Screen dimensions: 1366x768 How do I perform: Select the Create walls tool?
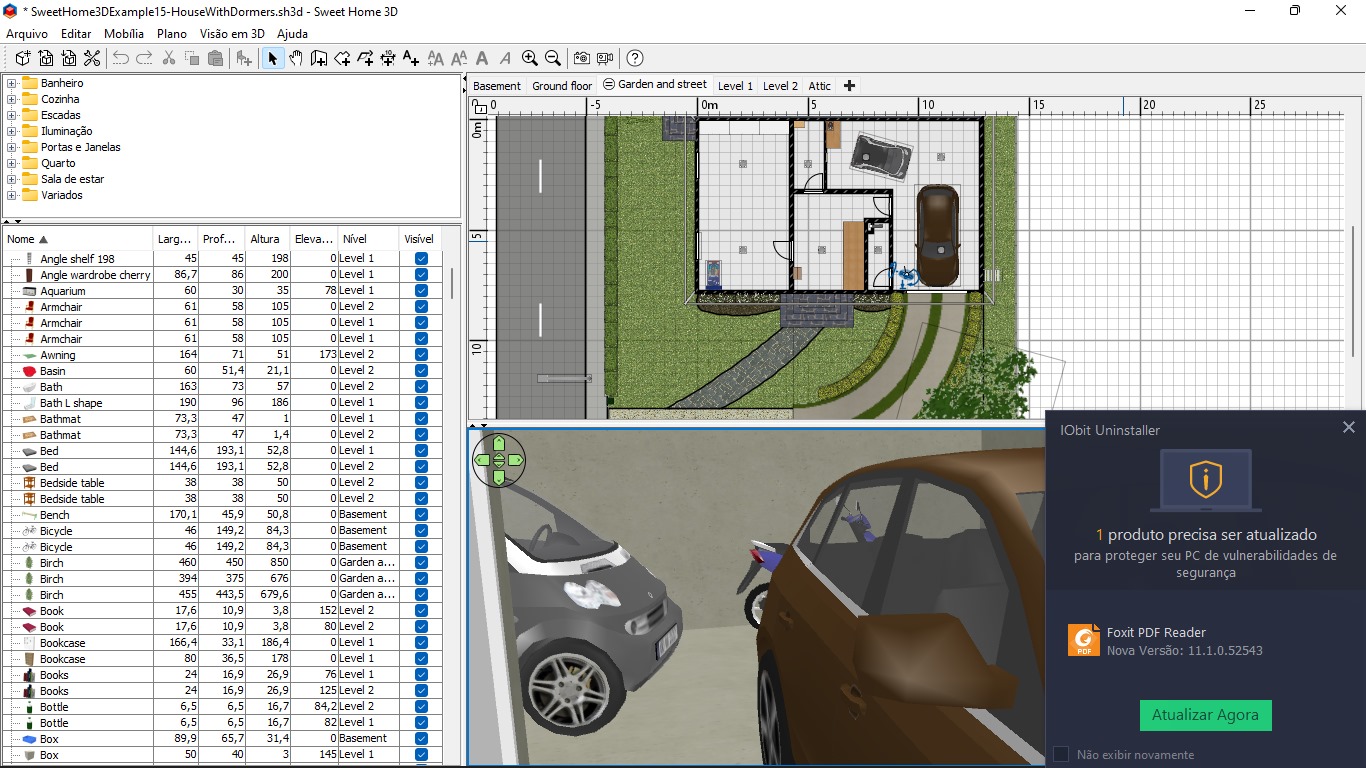[x=319, y=59]
